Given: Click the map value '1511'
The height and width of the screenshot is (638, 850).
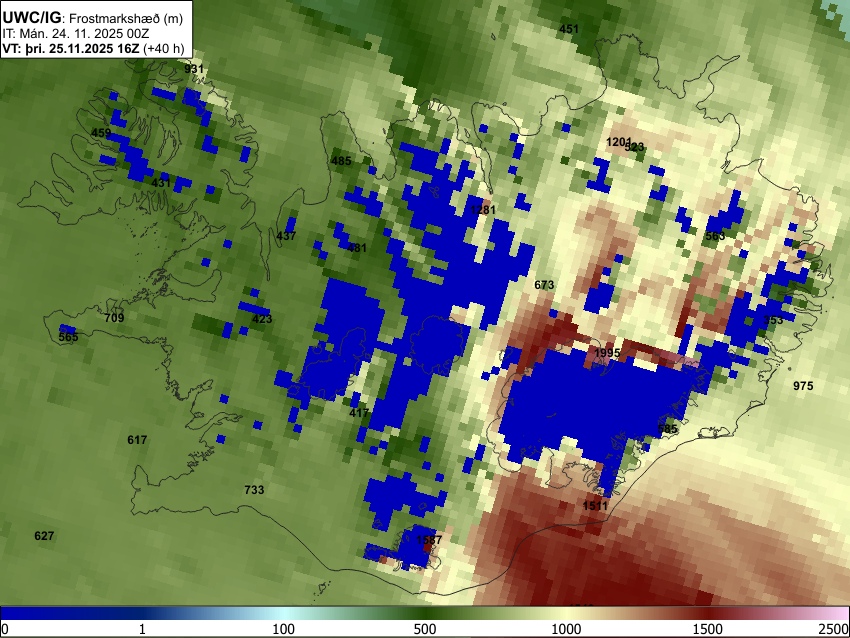Looking at the screenshot, I should pos(595,506).
